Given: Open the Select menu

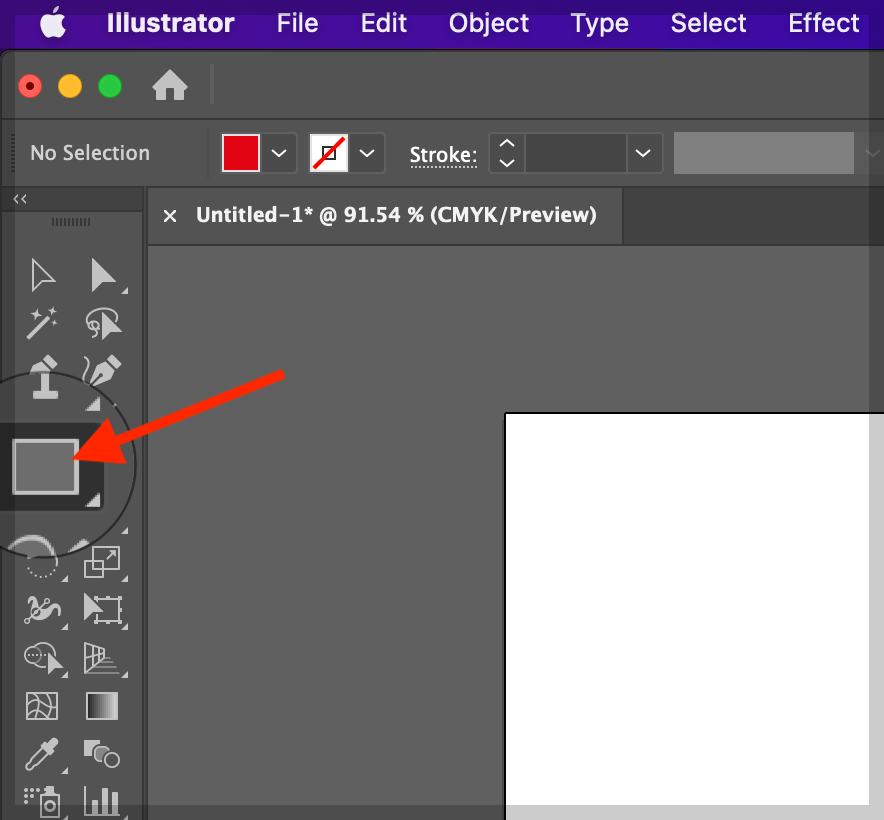Looking at the screenshot, I should [708, 24].
